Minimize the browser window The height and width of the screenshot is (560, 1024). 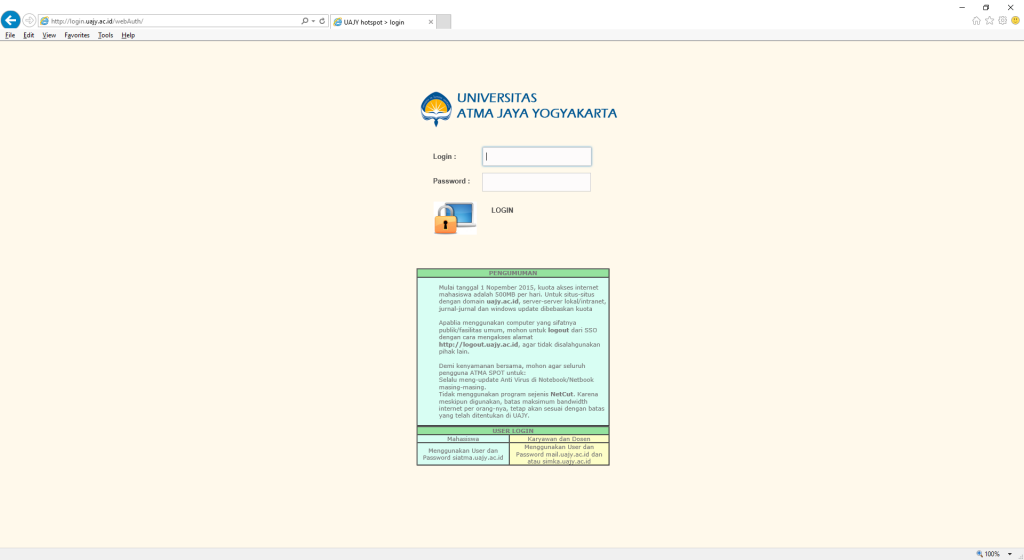click(x=962, y=7)
